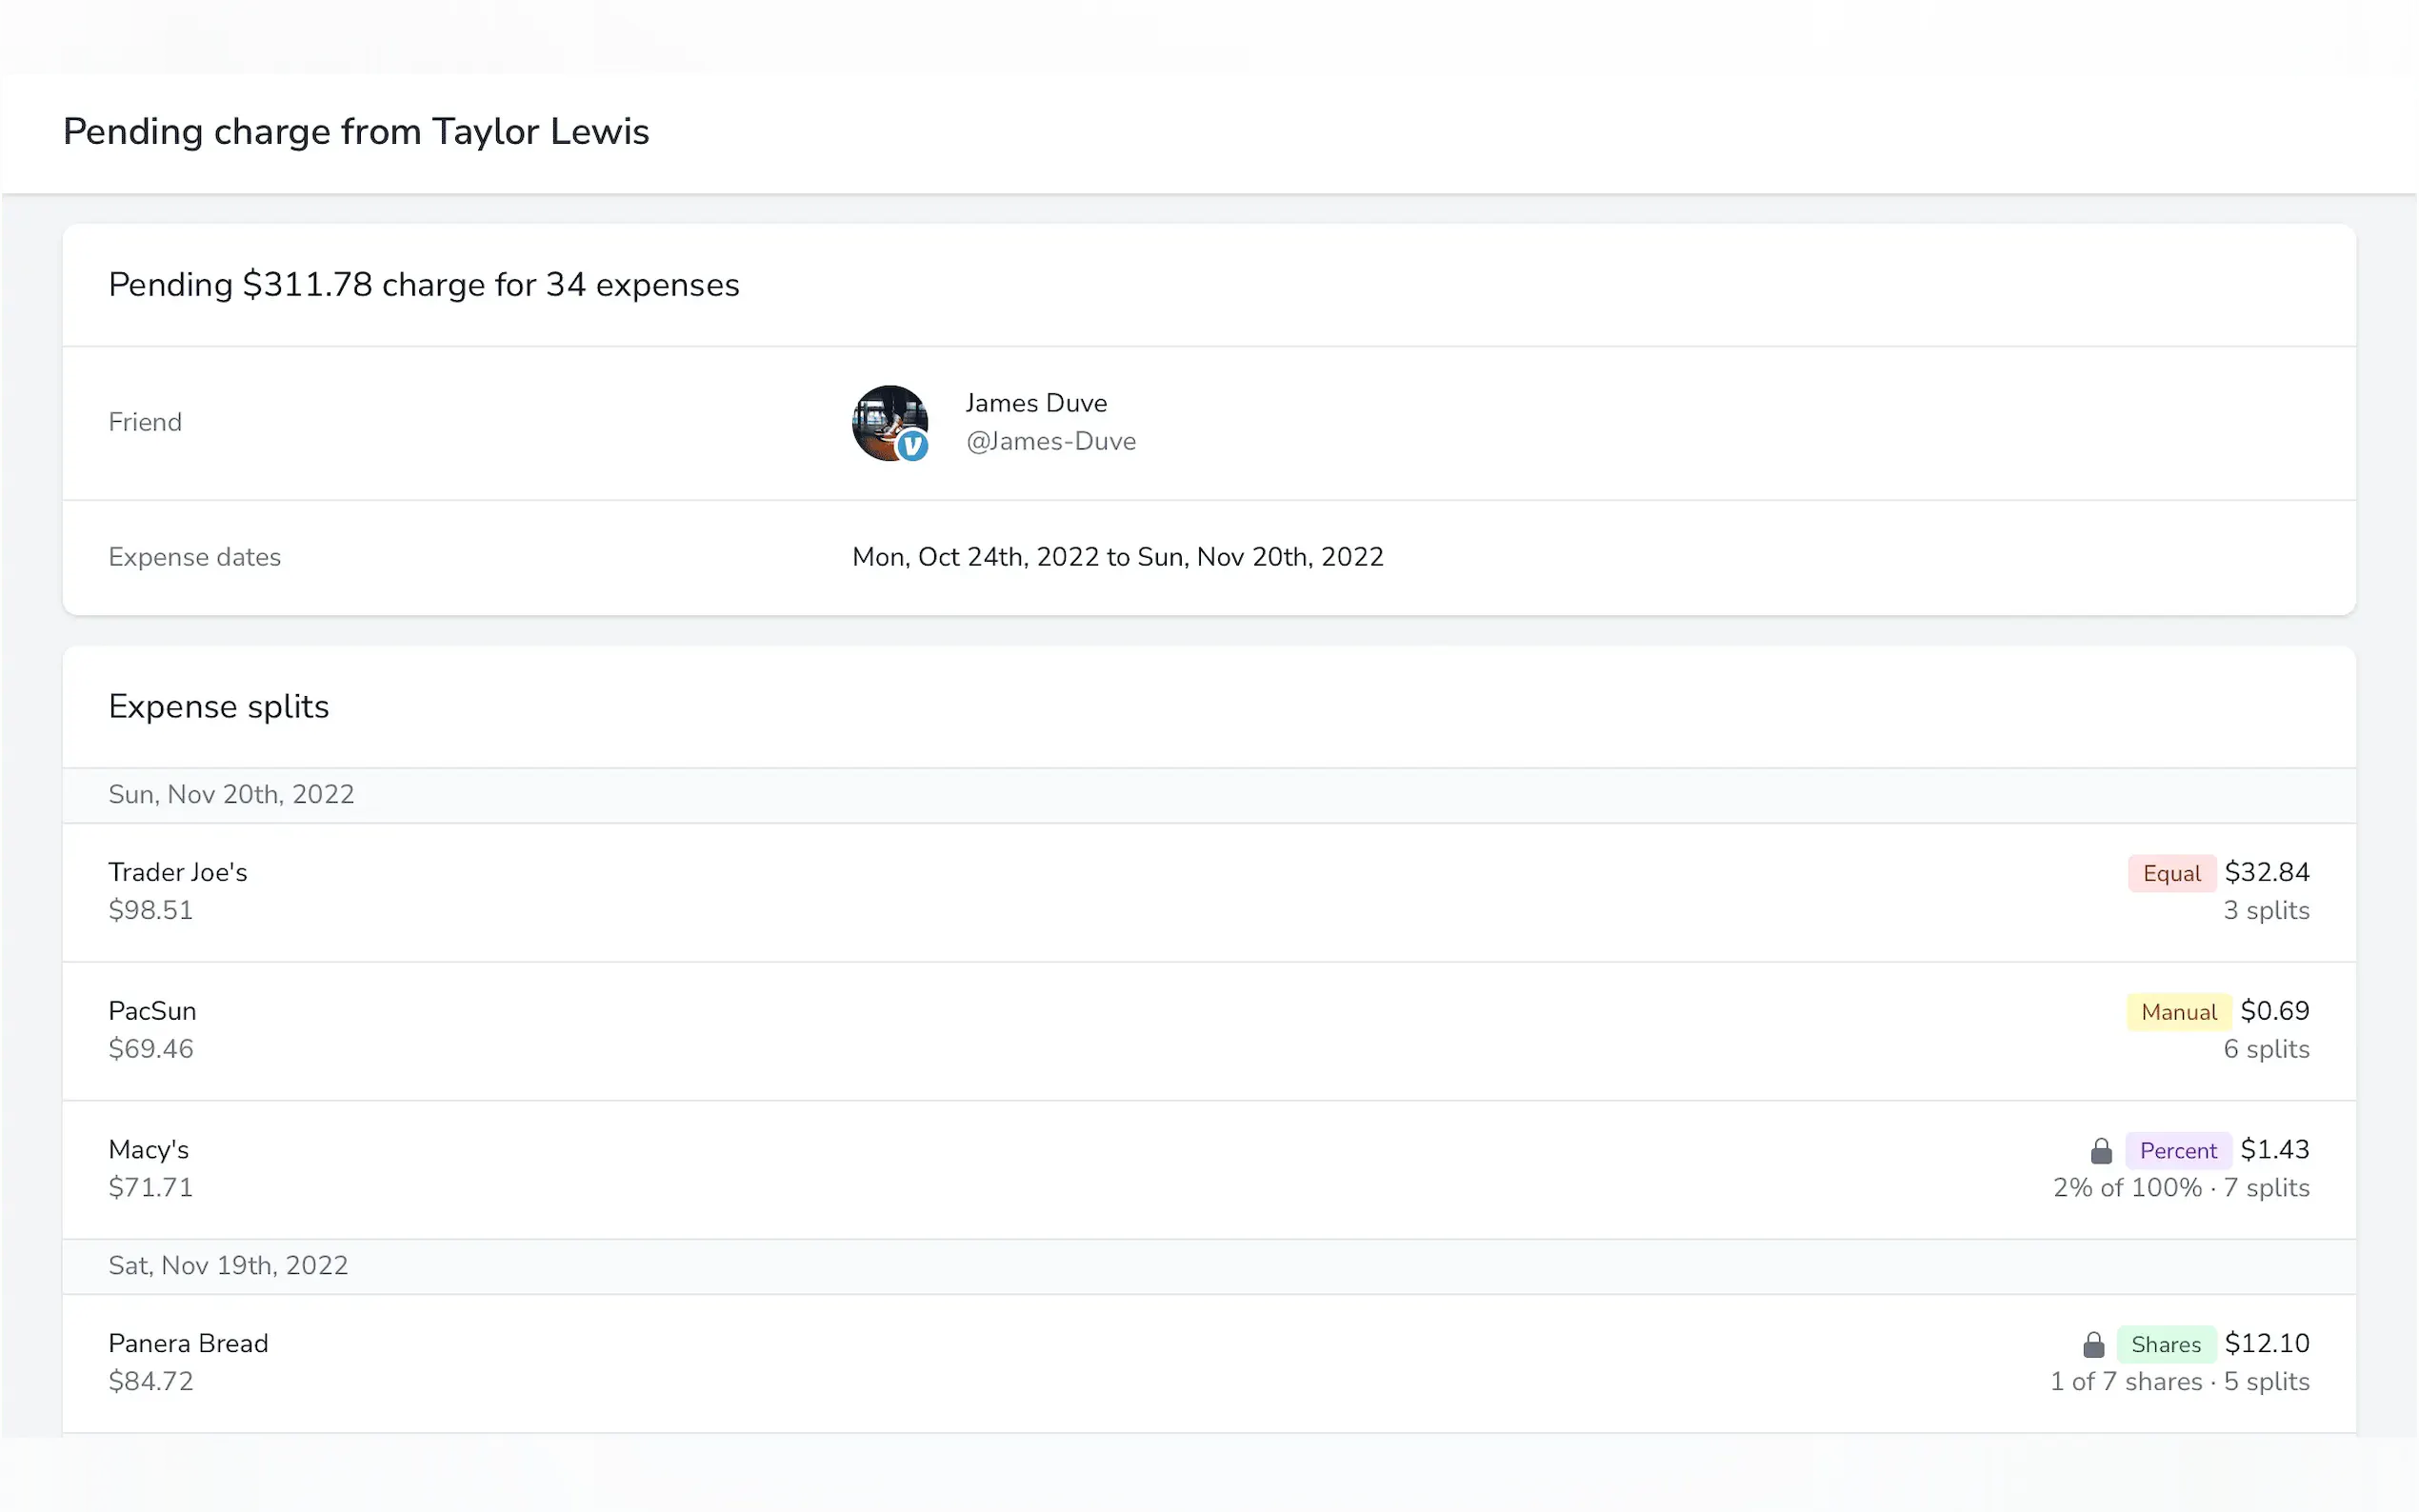Click the $0.69 PacSun split amount

[x=2274, y=1011]
